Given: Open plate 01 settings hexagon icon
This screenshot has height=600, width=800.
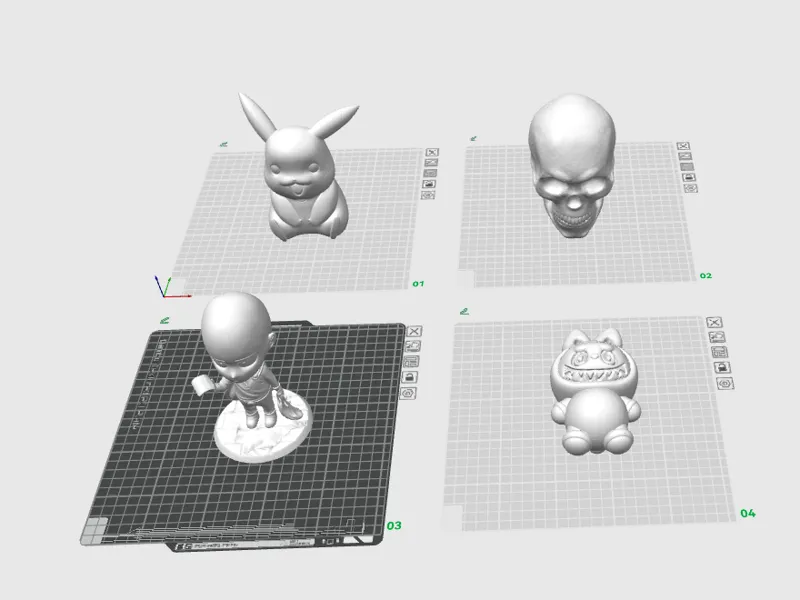Looking at the screenshot, I should click(428, 195).
